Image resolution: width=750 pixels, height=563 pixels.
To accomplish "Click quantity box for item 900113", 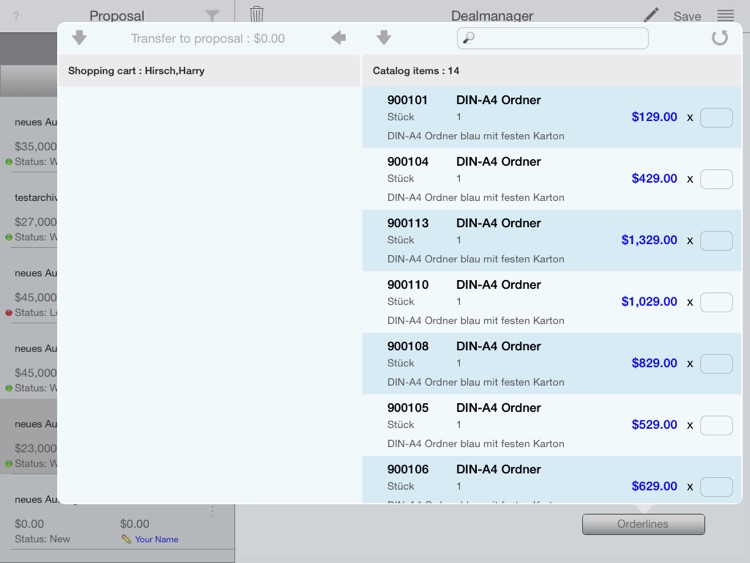I will (716, 241).
